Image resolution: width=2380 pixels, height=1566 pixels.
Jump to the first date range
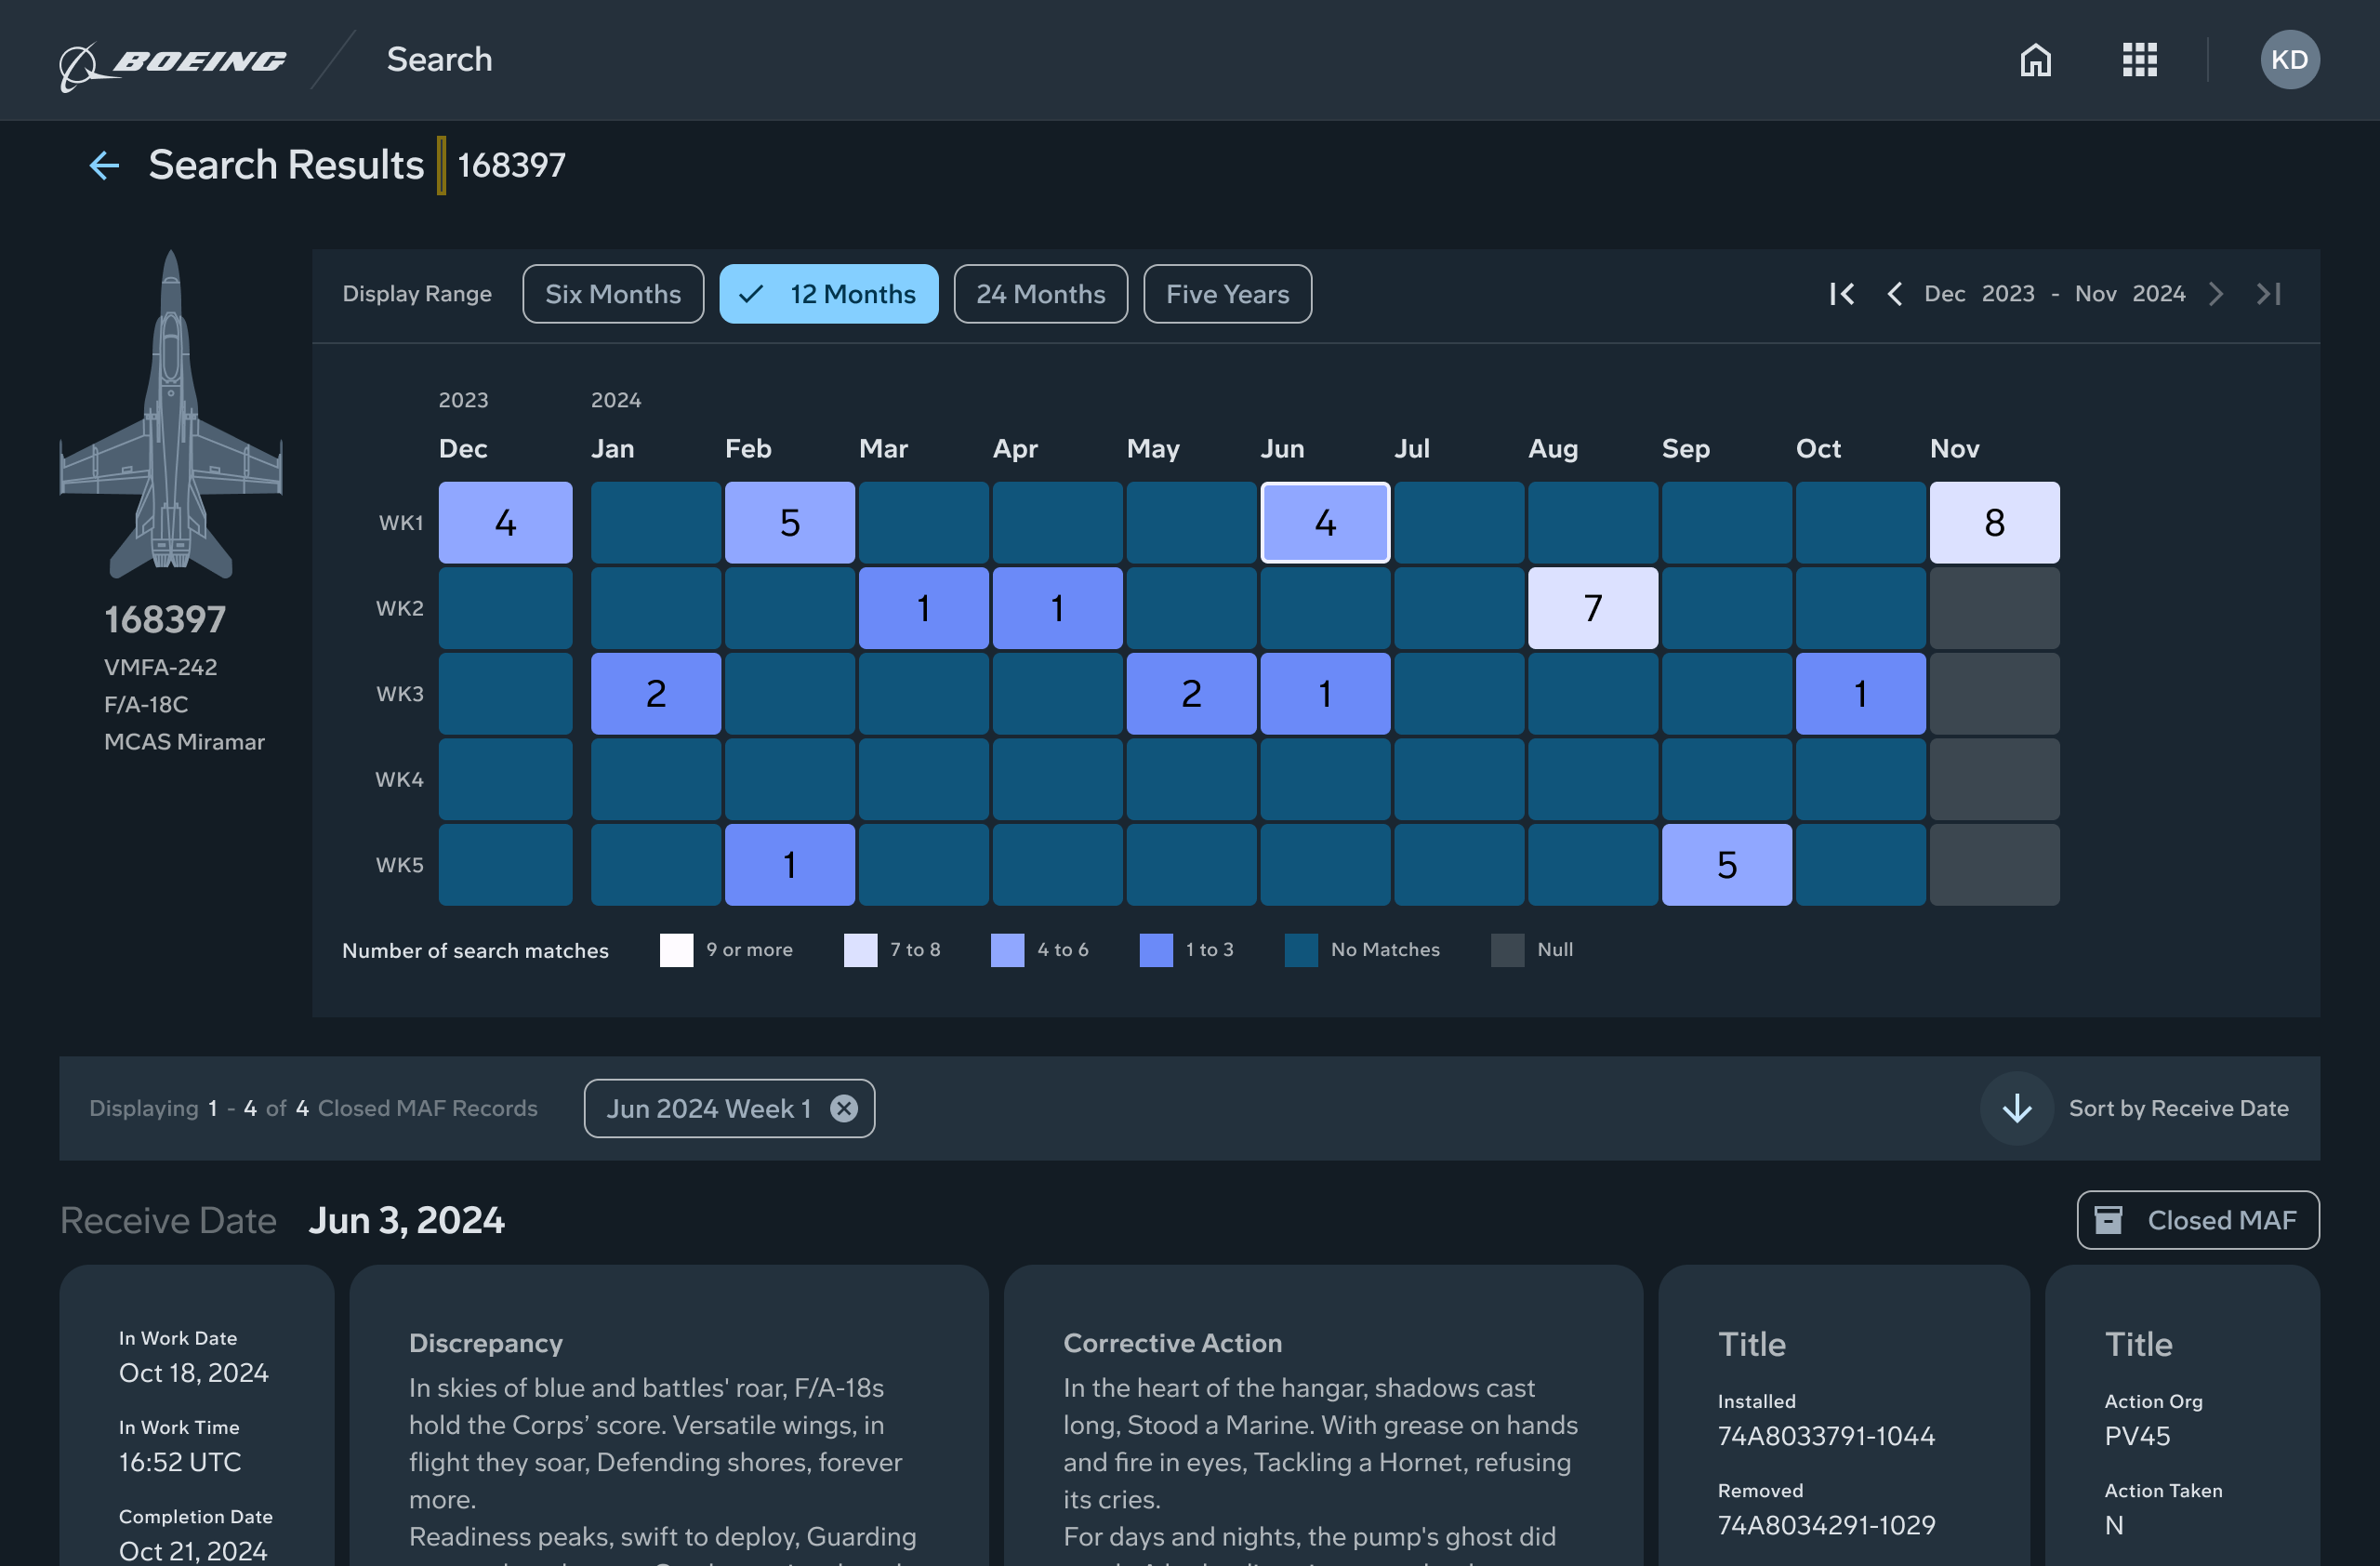(1841, 294)
